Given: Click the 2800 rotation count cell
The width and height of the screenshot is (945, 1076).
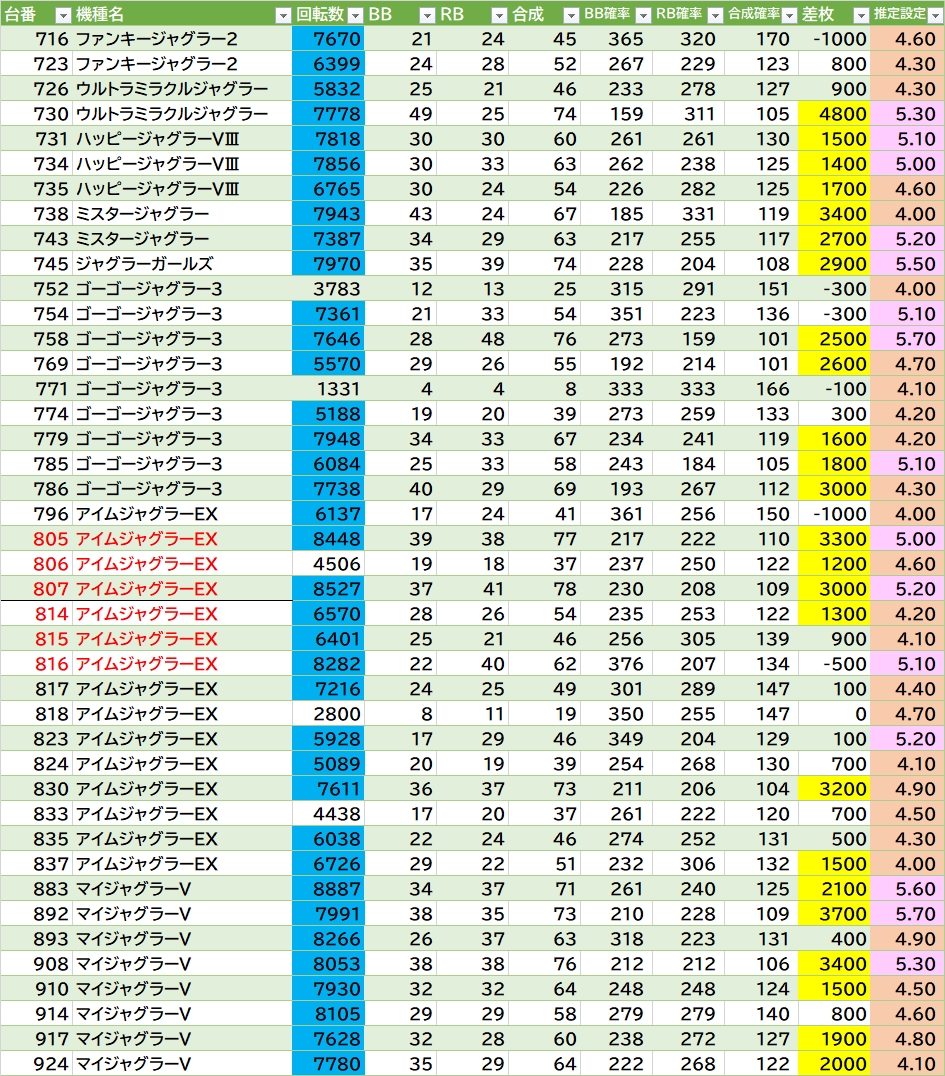Looking at the screenshot, I should (328, 714).
